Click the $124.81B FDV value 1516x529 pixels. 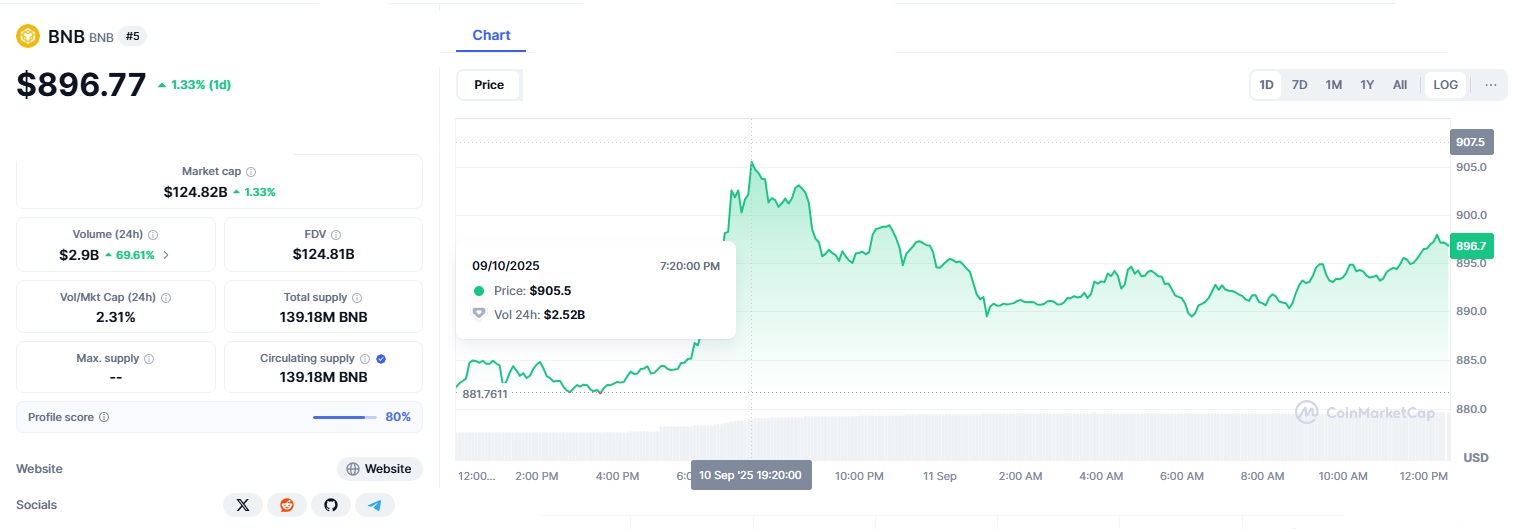[x=324, y=254]
